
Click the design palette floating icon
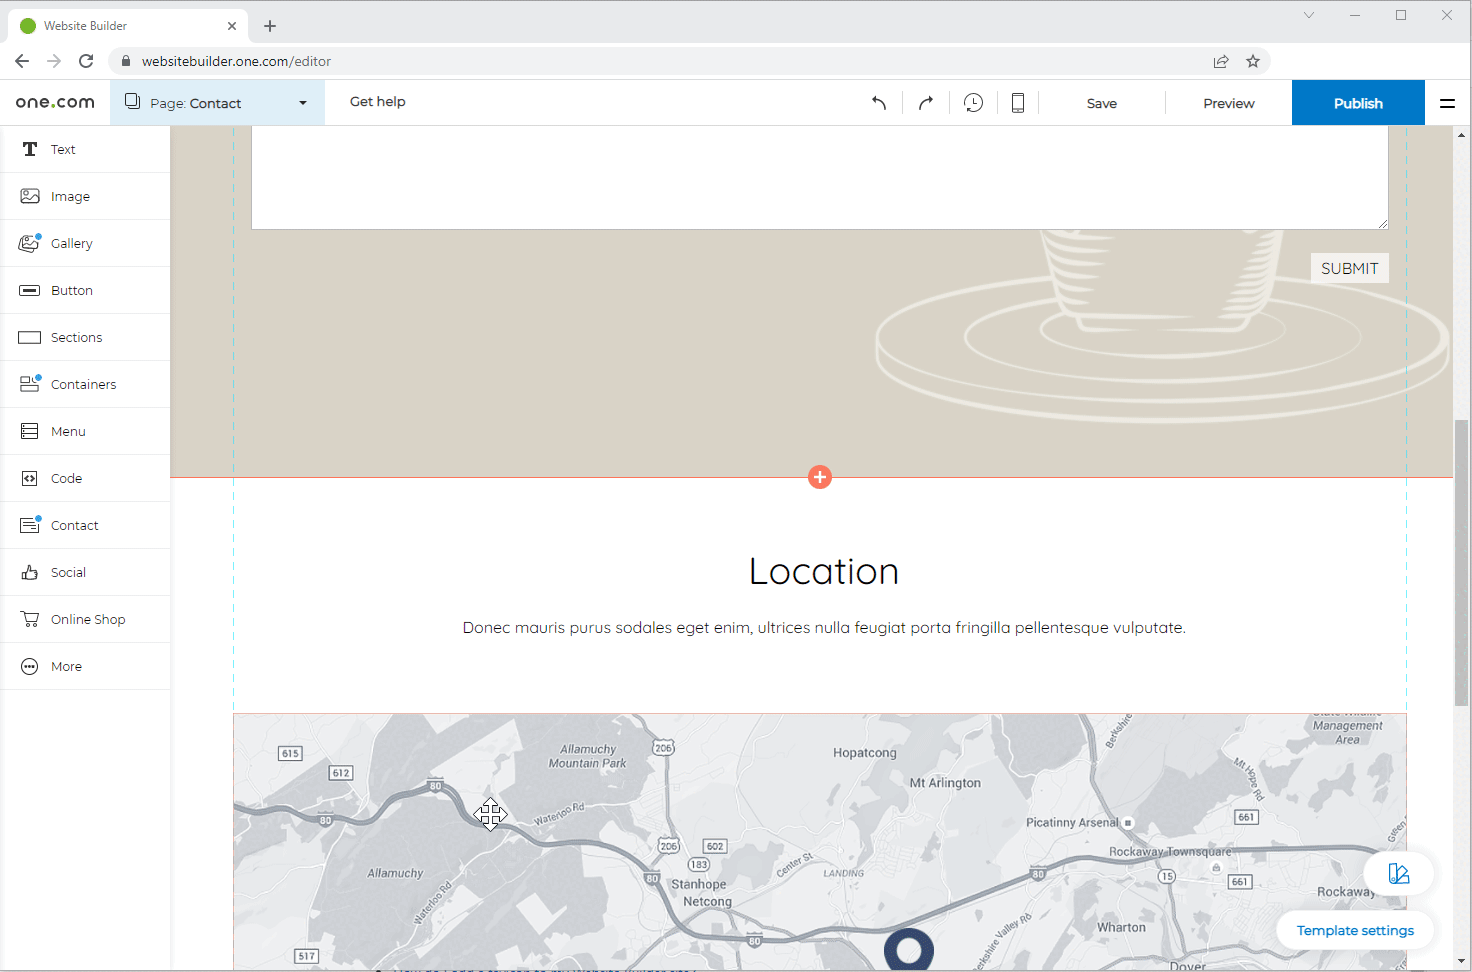(1398, 874)
